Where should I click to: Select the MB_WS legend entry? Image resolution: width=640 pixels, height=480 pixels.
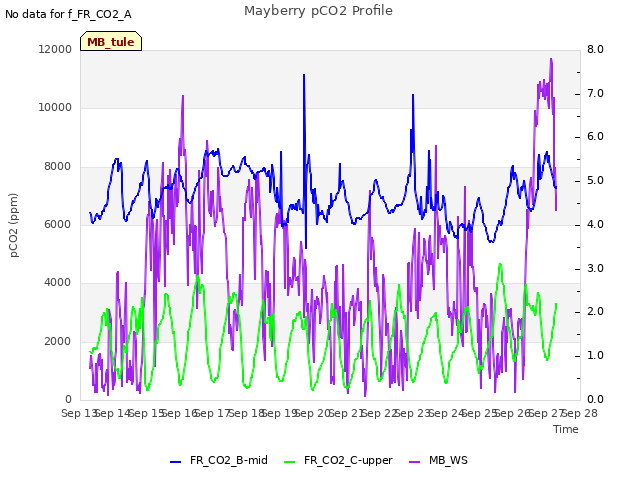[x=438, y=460]
